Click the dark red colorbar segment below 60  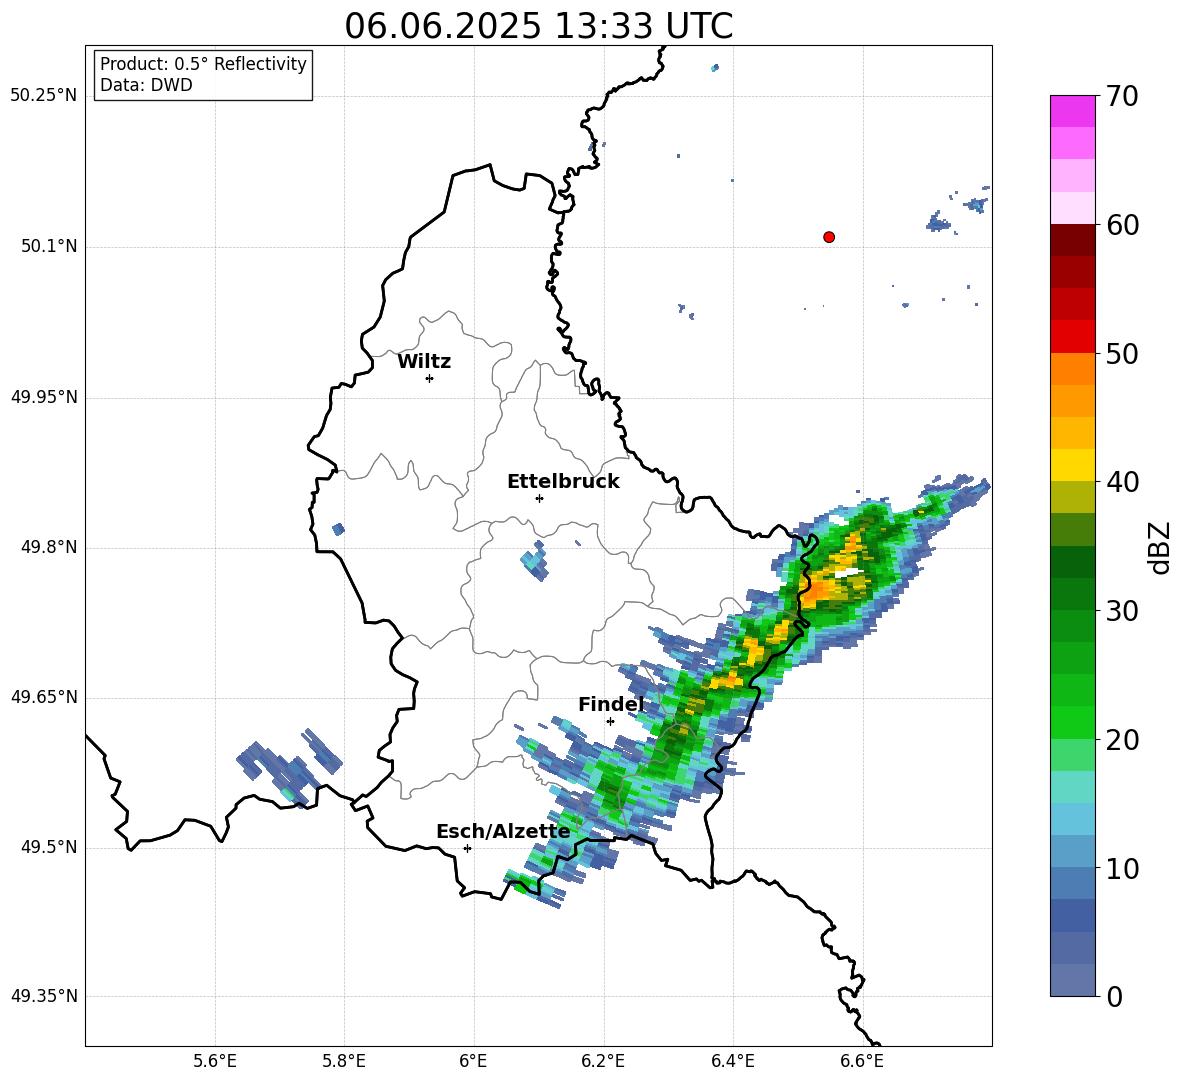(x=1073, y=240)
